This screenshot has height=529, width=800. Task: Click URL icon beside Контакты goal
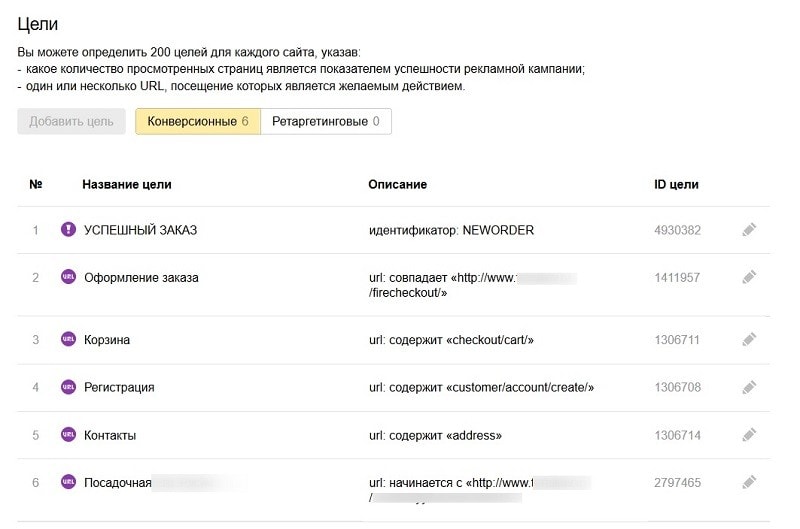click(68, 435)
